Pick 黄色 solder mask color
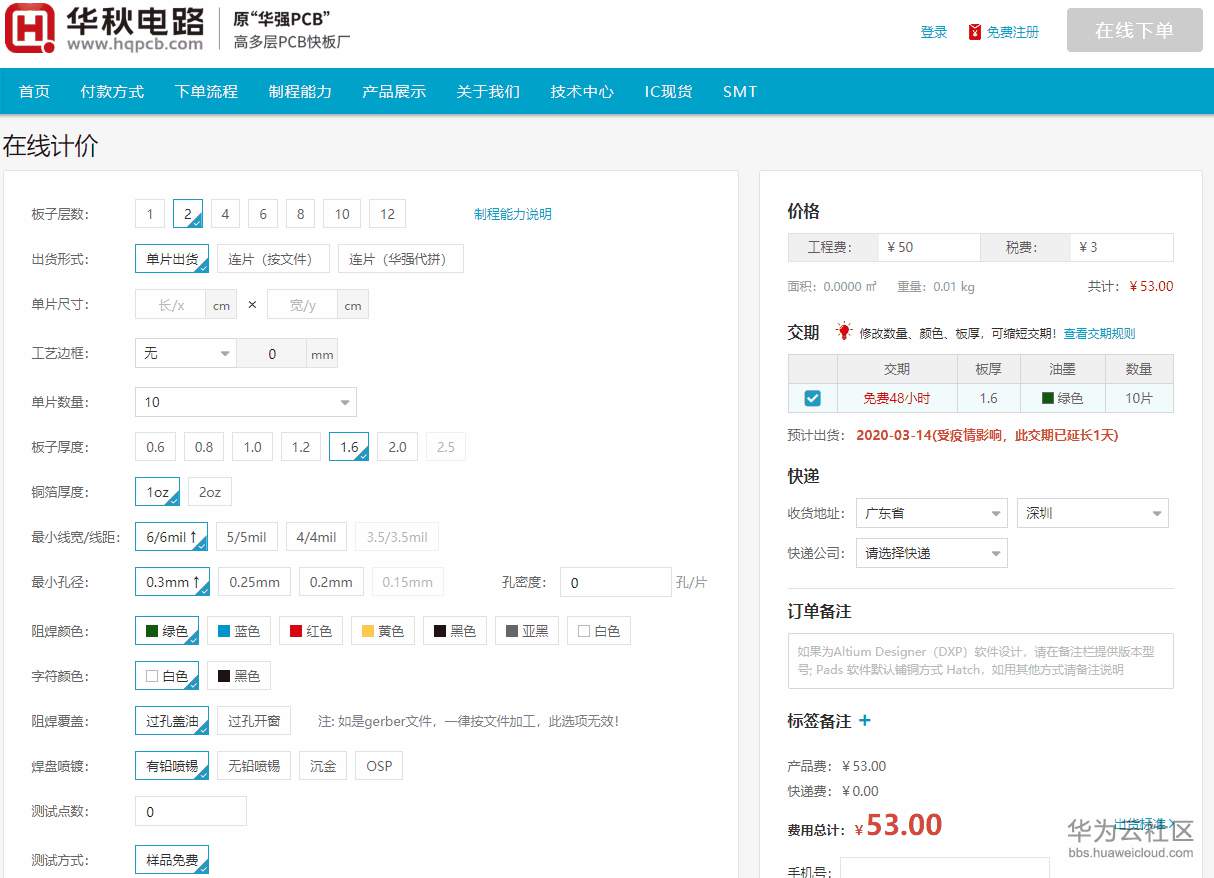The image size is (1214, 878). click(x=383, y=631)
